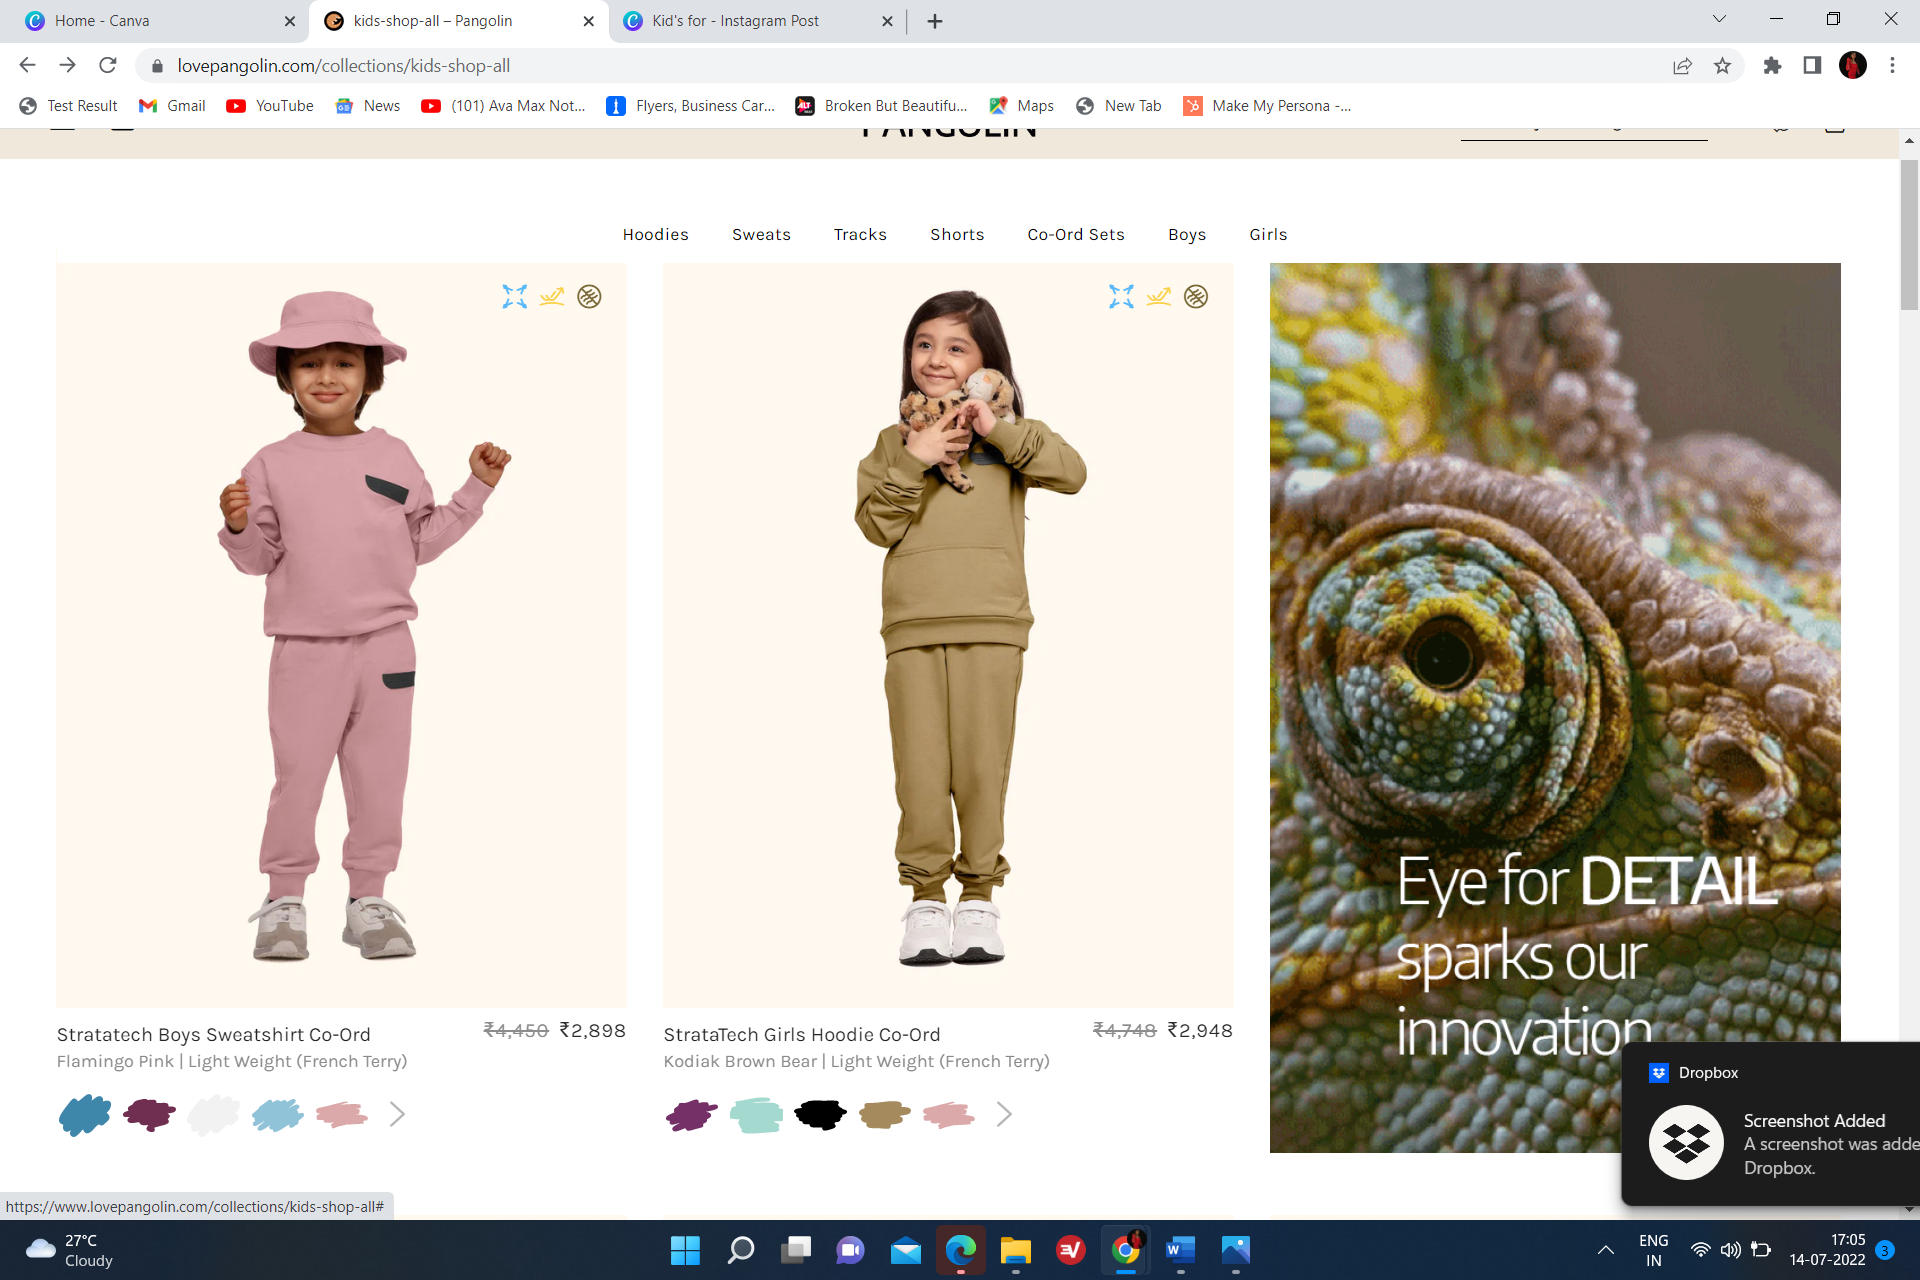The height and width of the screenshot is (1280, 1920).
Task: Open the Gmail bookmark
Action: coord(173,106)
